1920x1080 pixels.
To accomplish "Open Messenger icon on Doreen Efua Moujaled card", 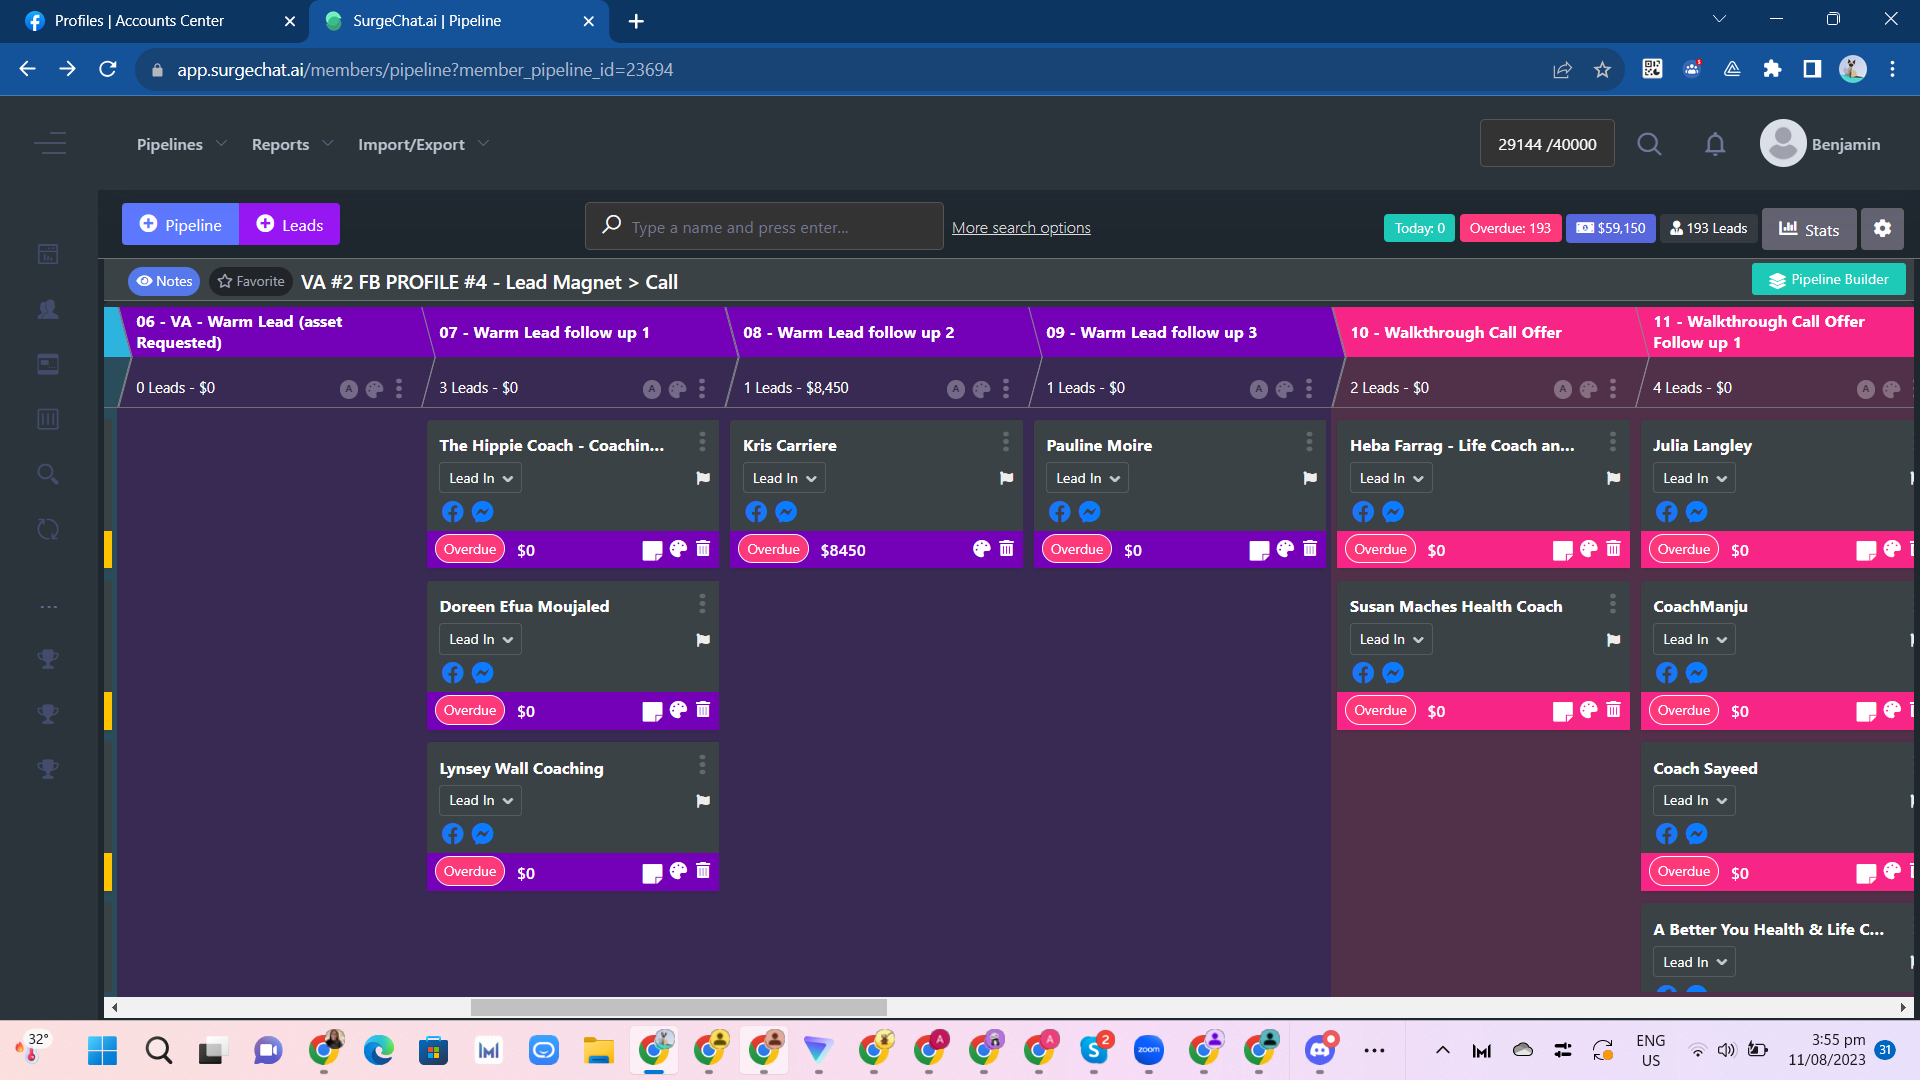I will pyautogui.click(x=482, y=673).
